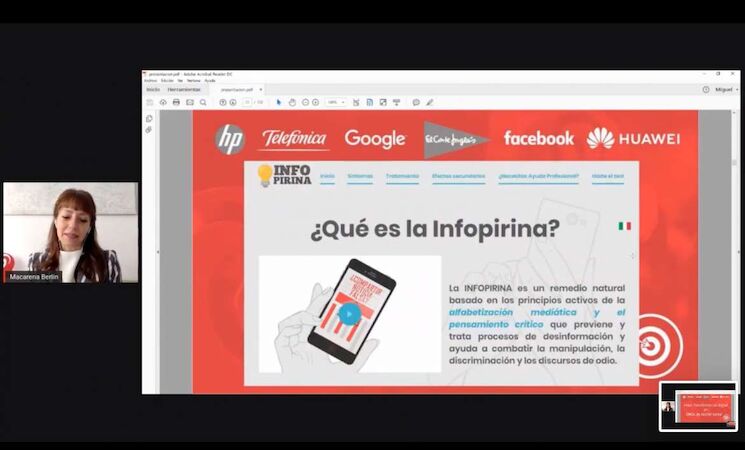Click the Síntomas navigation link

point(360,177)
